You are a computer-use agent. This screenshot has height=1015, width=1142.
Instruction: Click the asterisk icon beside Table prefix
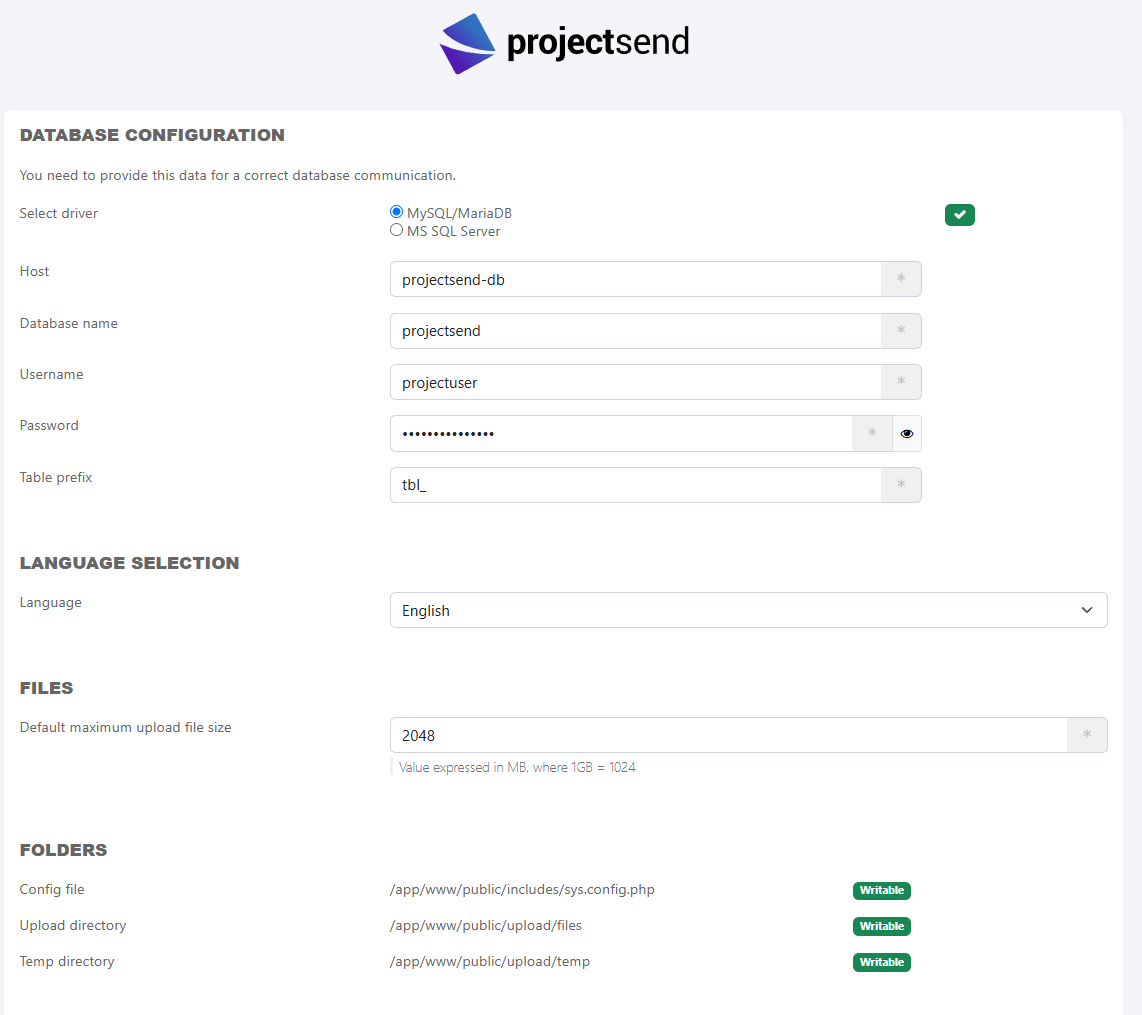coord(901,485)
